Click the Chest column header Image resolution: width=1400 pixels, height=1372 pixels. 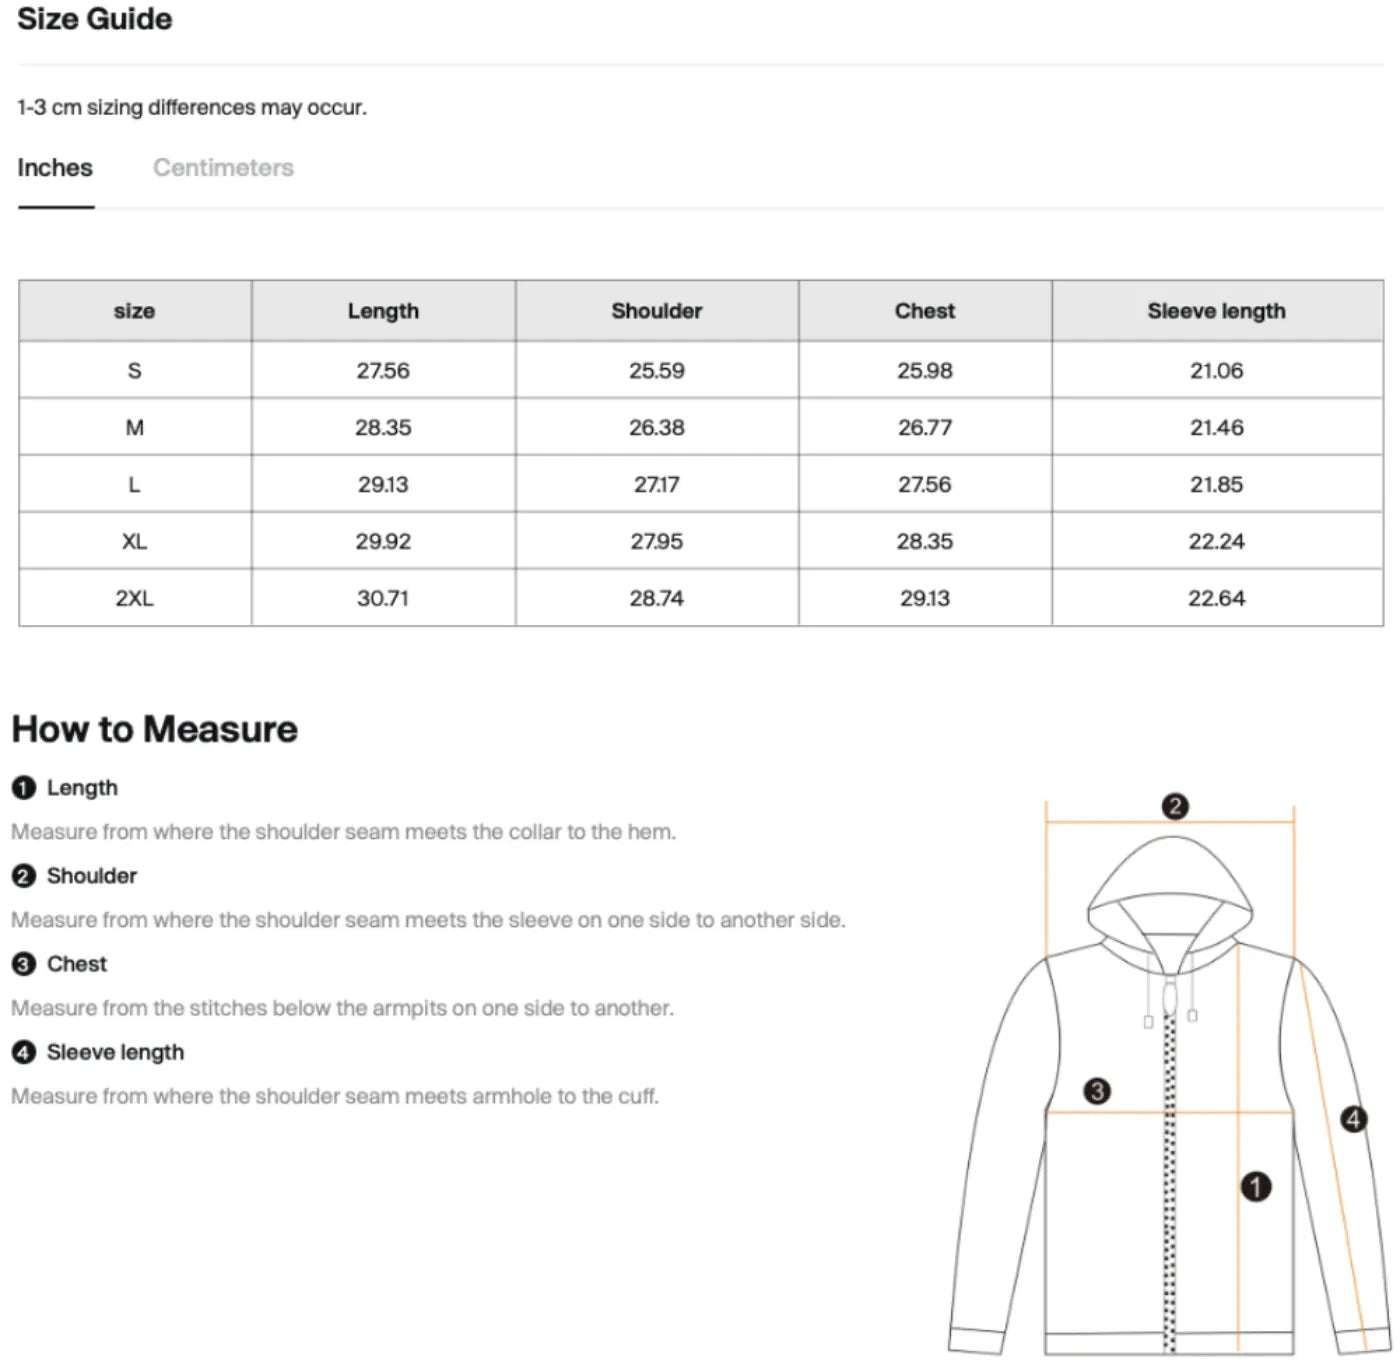[924, 311]
